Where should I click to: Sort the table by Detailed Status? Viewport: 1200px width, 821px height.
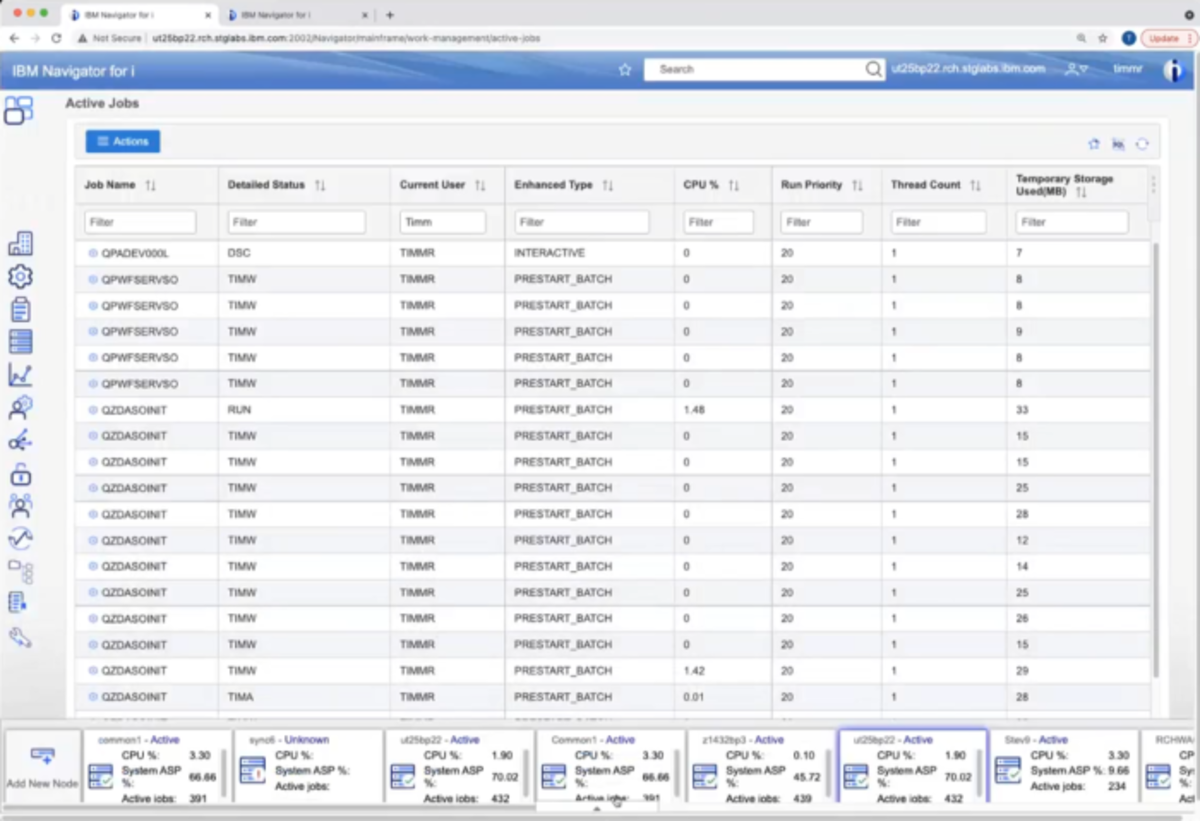click(x=320, y=186)
